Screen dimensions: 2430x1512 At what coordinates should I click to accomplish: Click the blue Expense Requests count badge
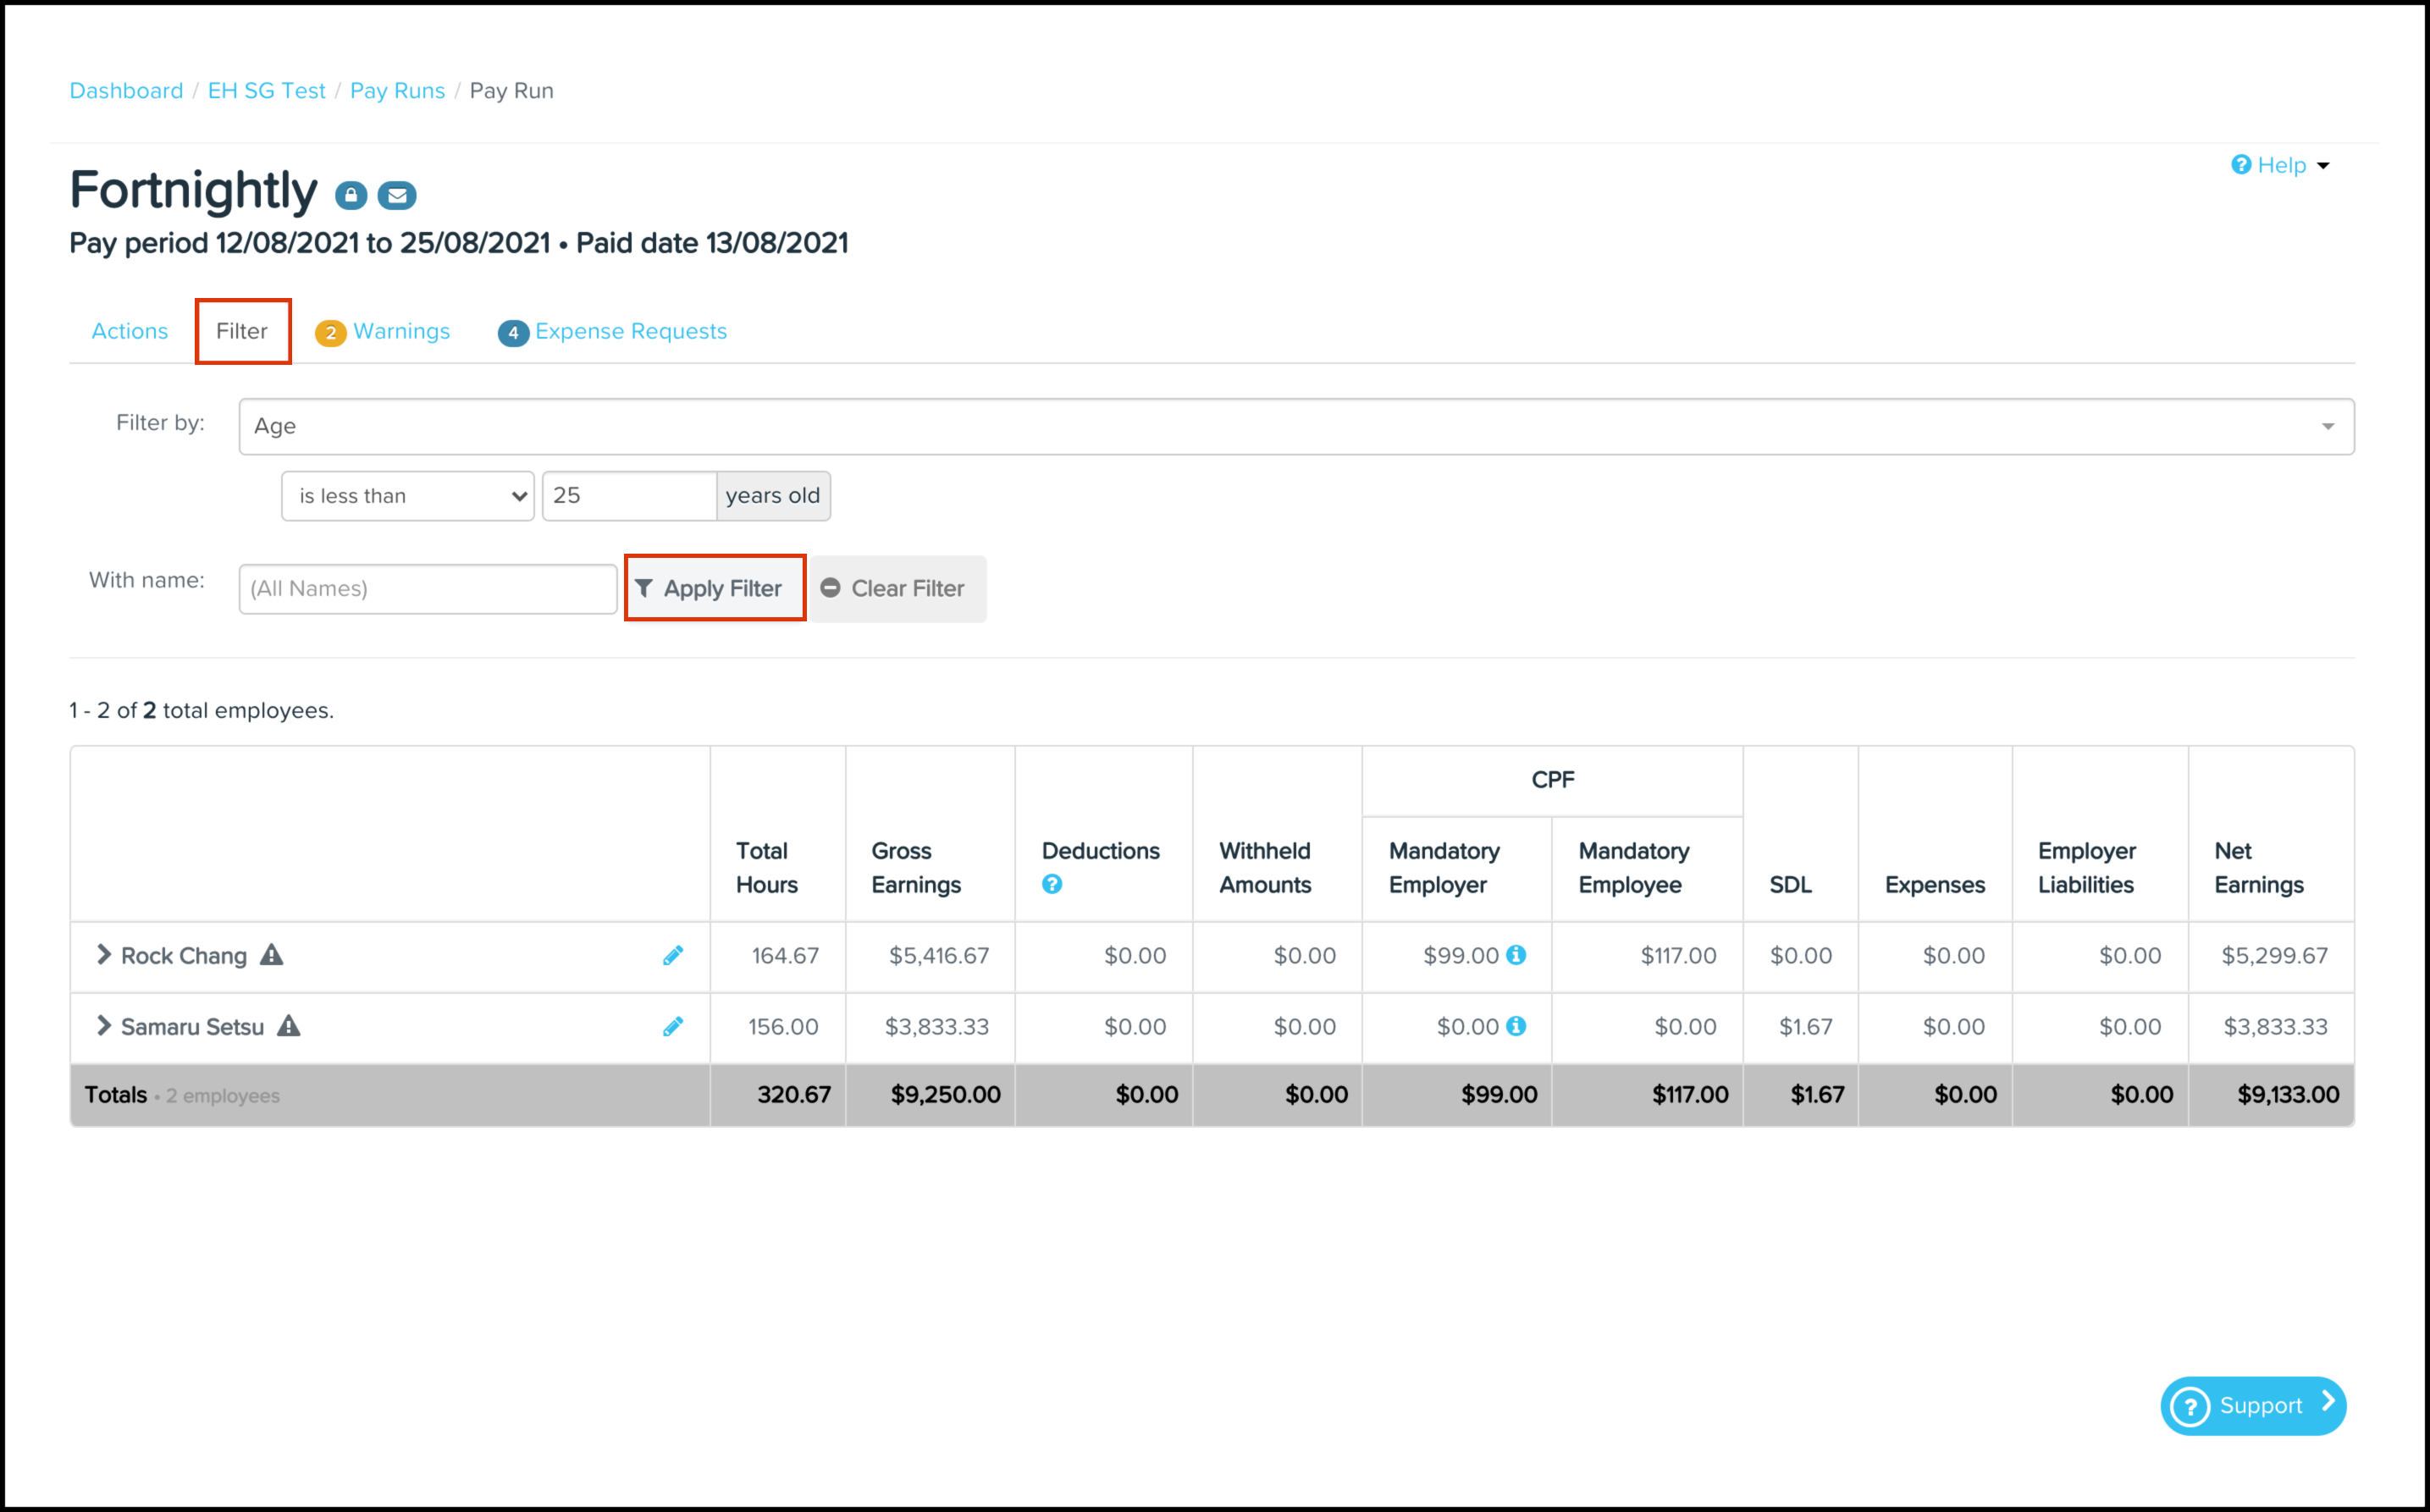[x=513, y=333]
